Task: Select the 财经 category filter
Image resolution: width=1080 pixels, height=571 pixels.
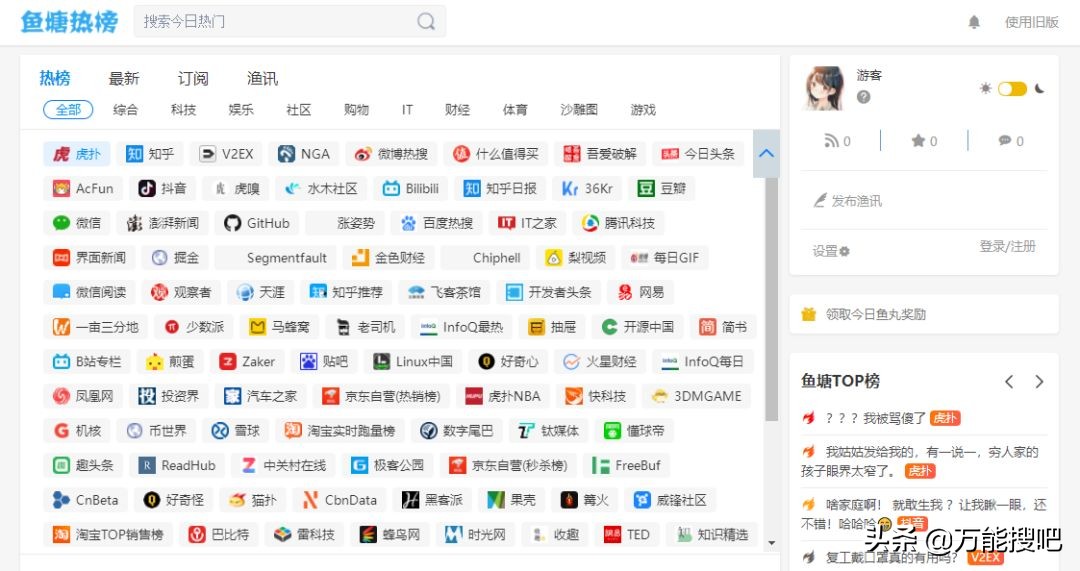Action: click(457, 110)
